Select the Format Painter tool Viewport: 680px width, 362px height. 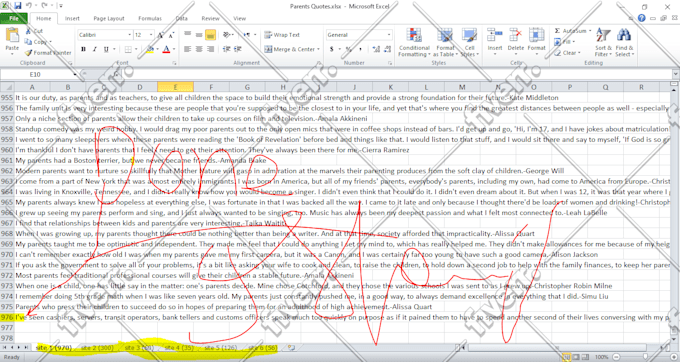(x=48, y=53)
